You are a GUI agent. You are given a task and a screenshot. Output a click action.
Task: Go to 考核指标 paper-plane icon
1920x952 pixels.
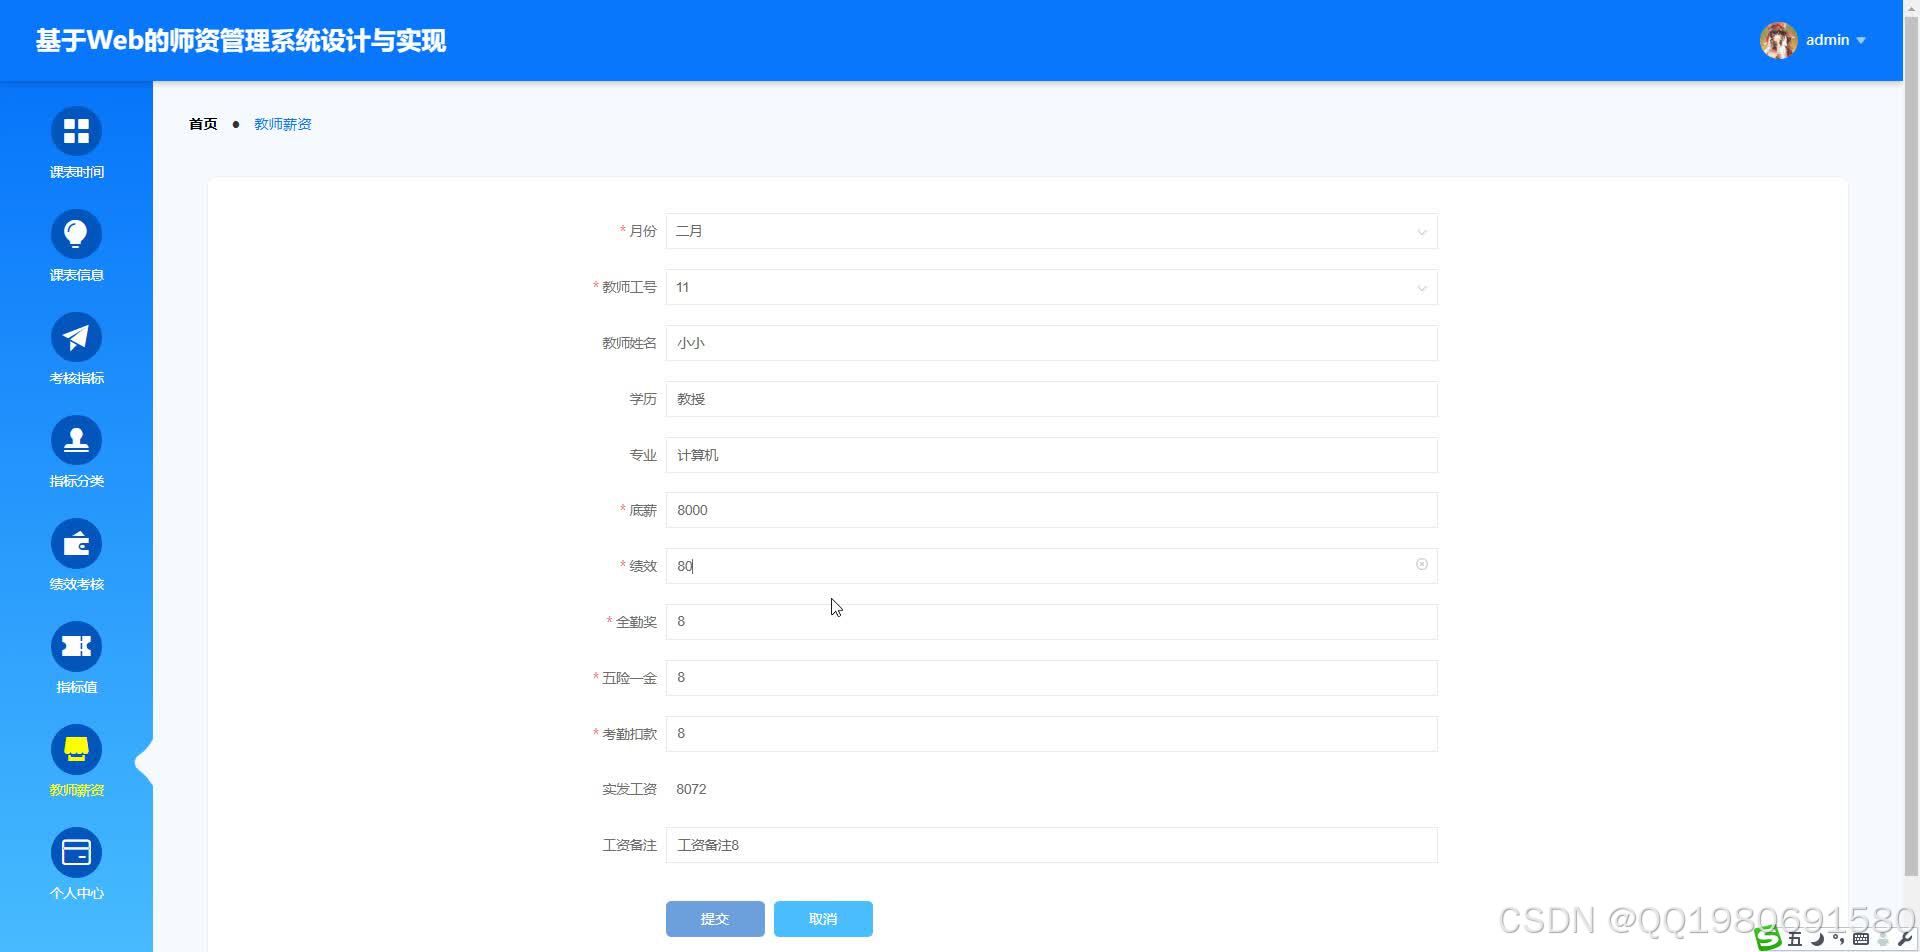click(76, 337)
